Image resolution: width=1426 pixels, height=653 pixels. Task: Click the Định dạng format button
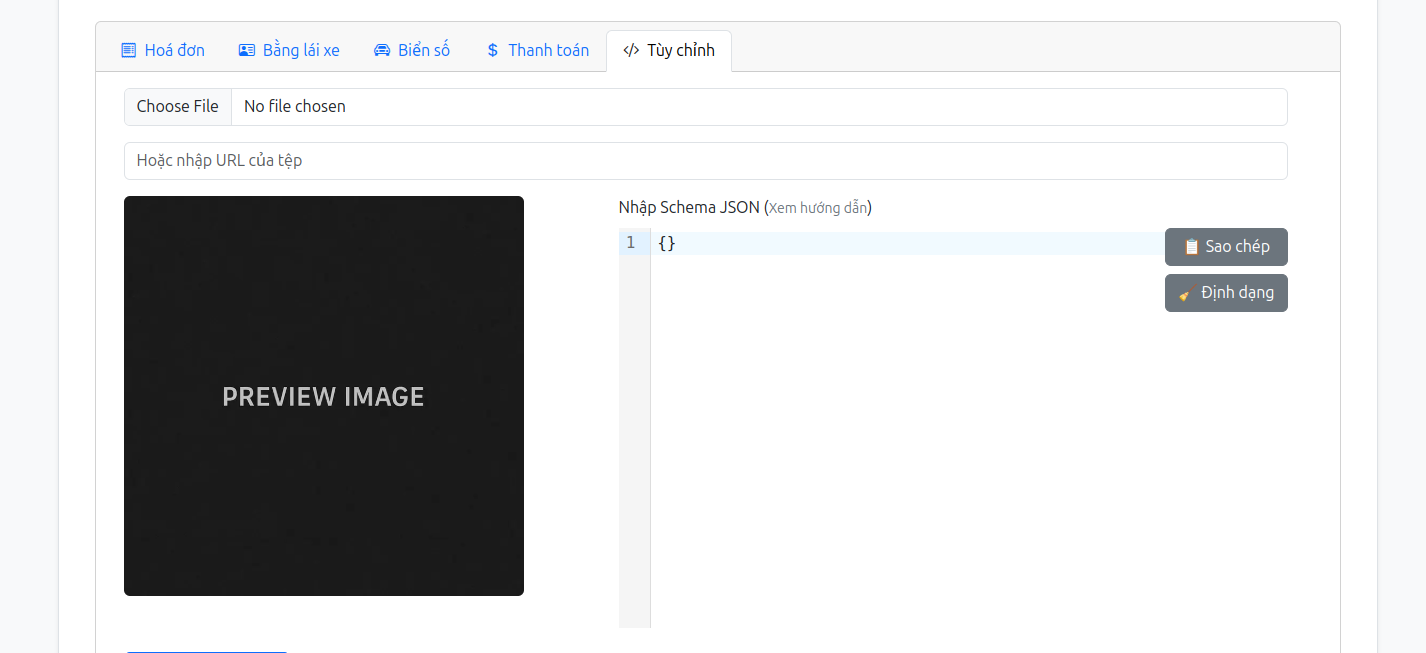tap(1226, 293)
